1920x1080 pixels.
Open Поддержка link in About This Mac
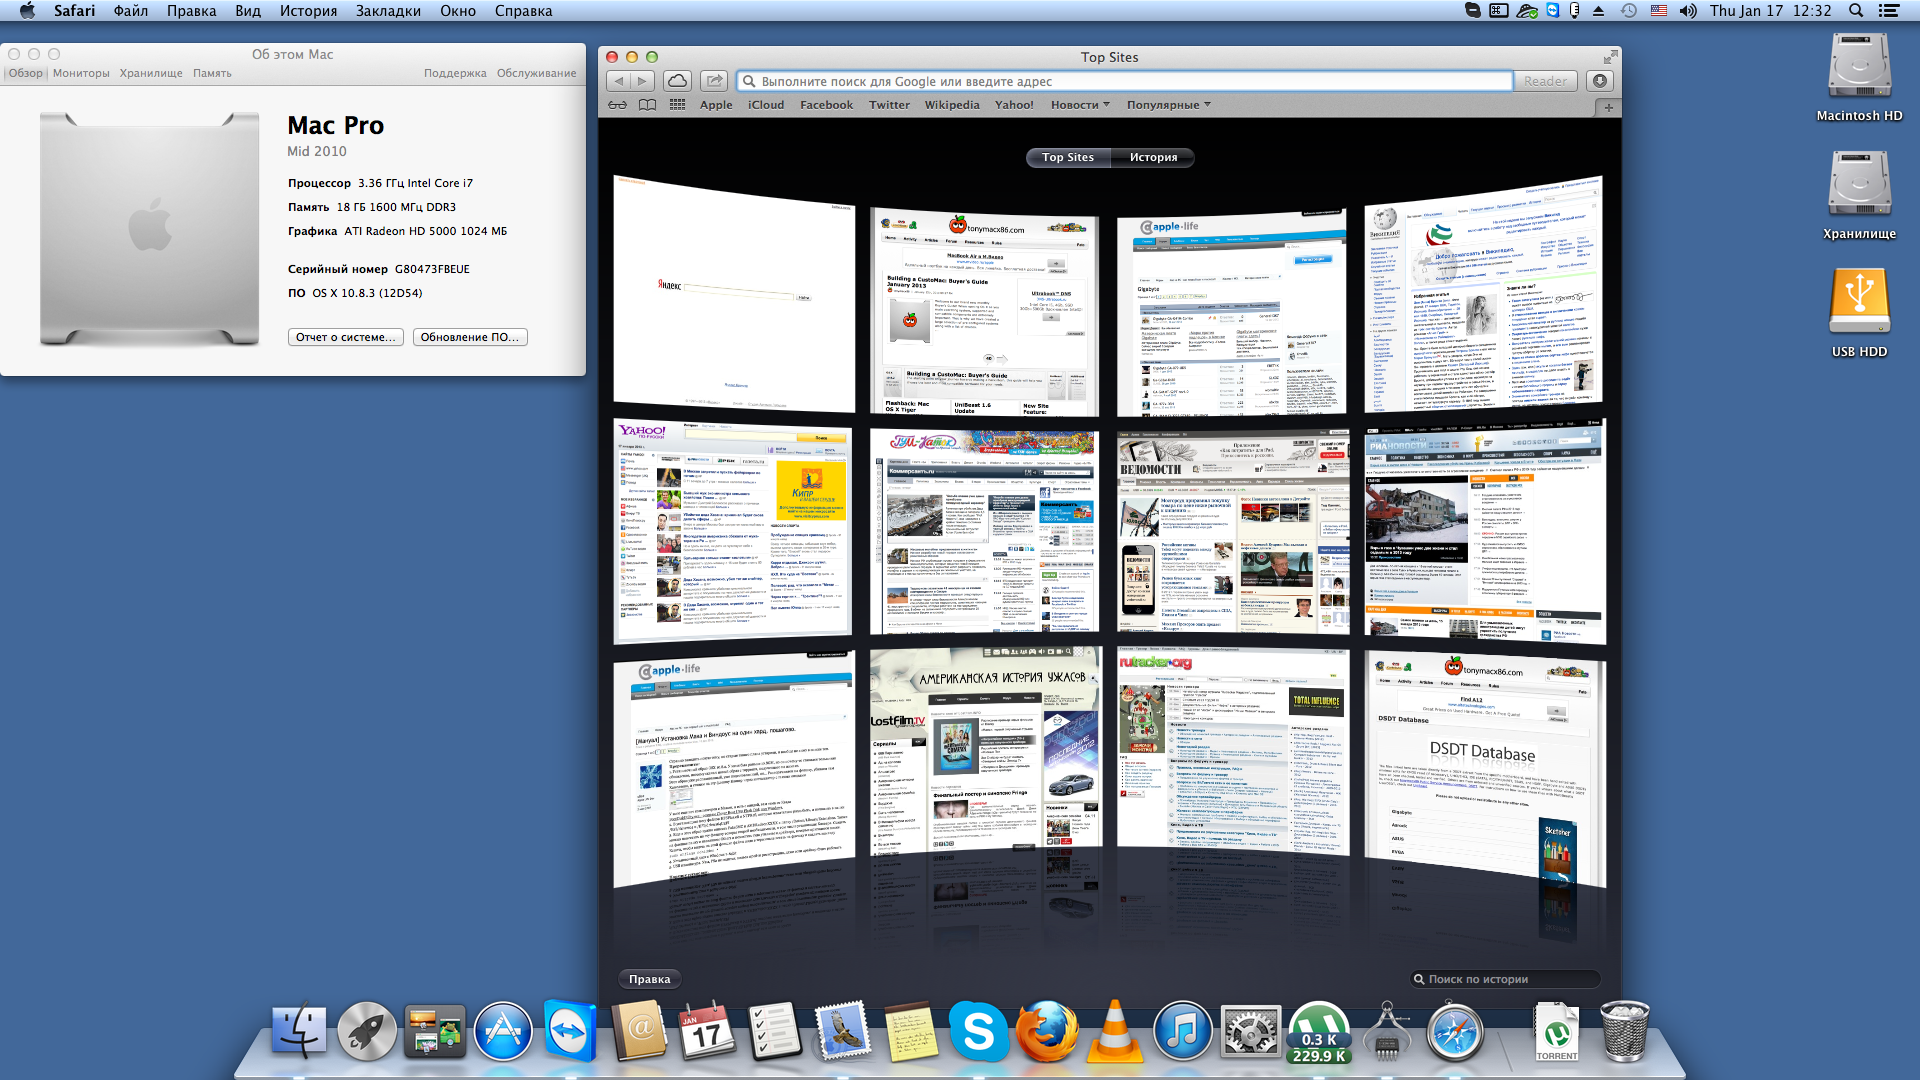[455, 73]
